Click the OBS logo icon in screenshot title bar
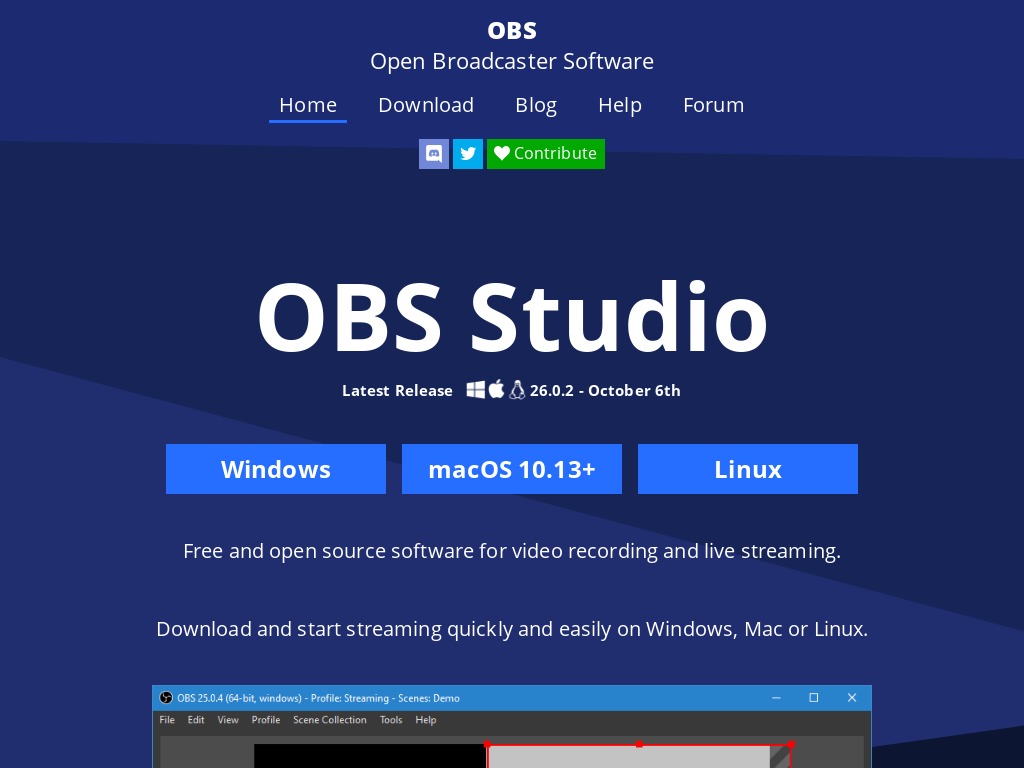The height and width of the screenshot is (768, 1024). (x=166, y=697)
